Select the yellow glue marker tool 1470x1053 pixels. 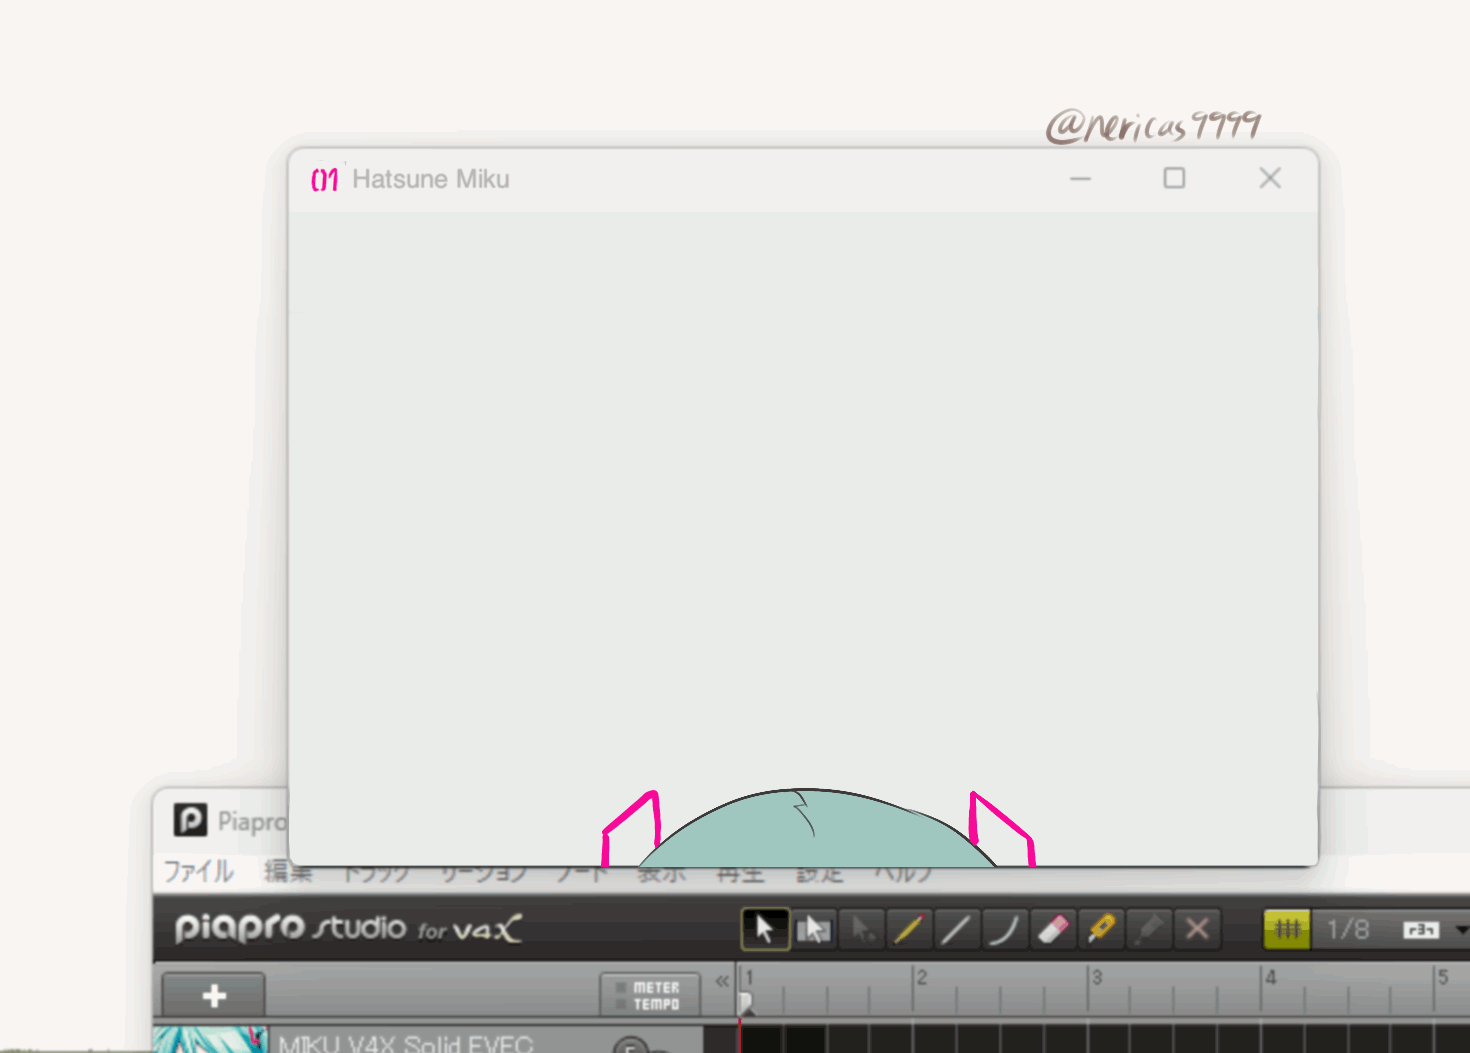pos(1101,929)
